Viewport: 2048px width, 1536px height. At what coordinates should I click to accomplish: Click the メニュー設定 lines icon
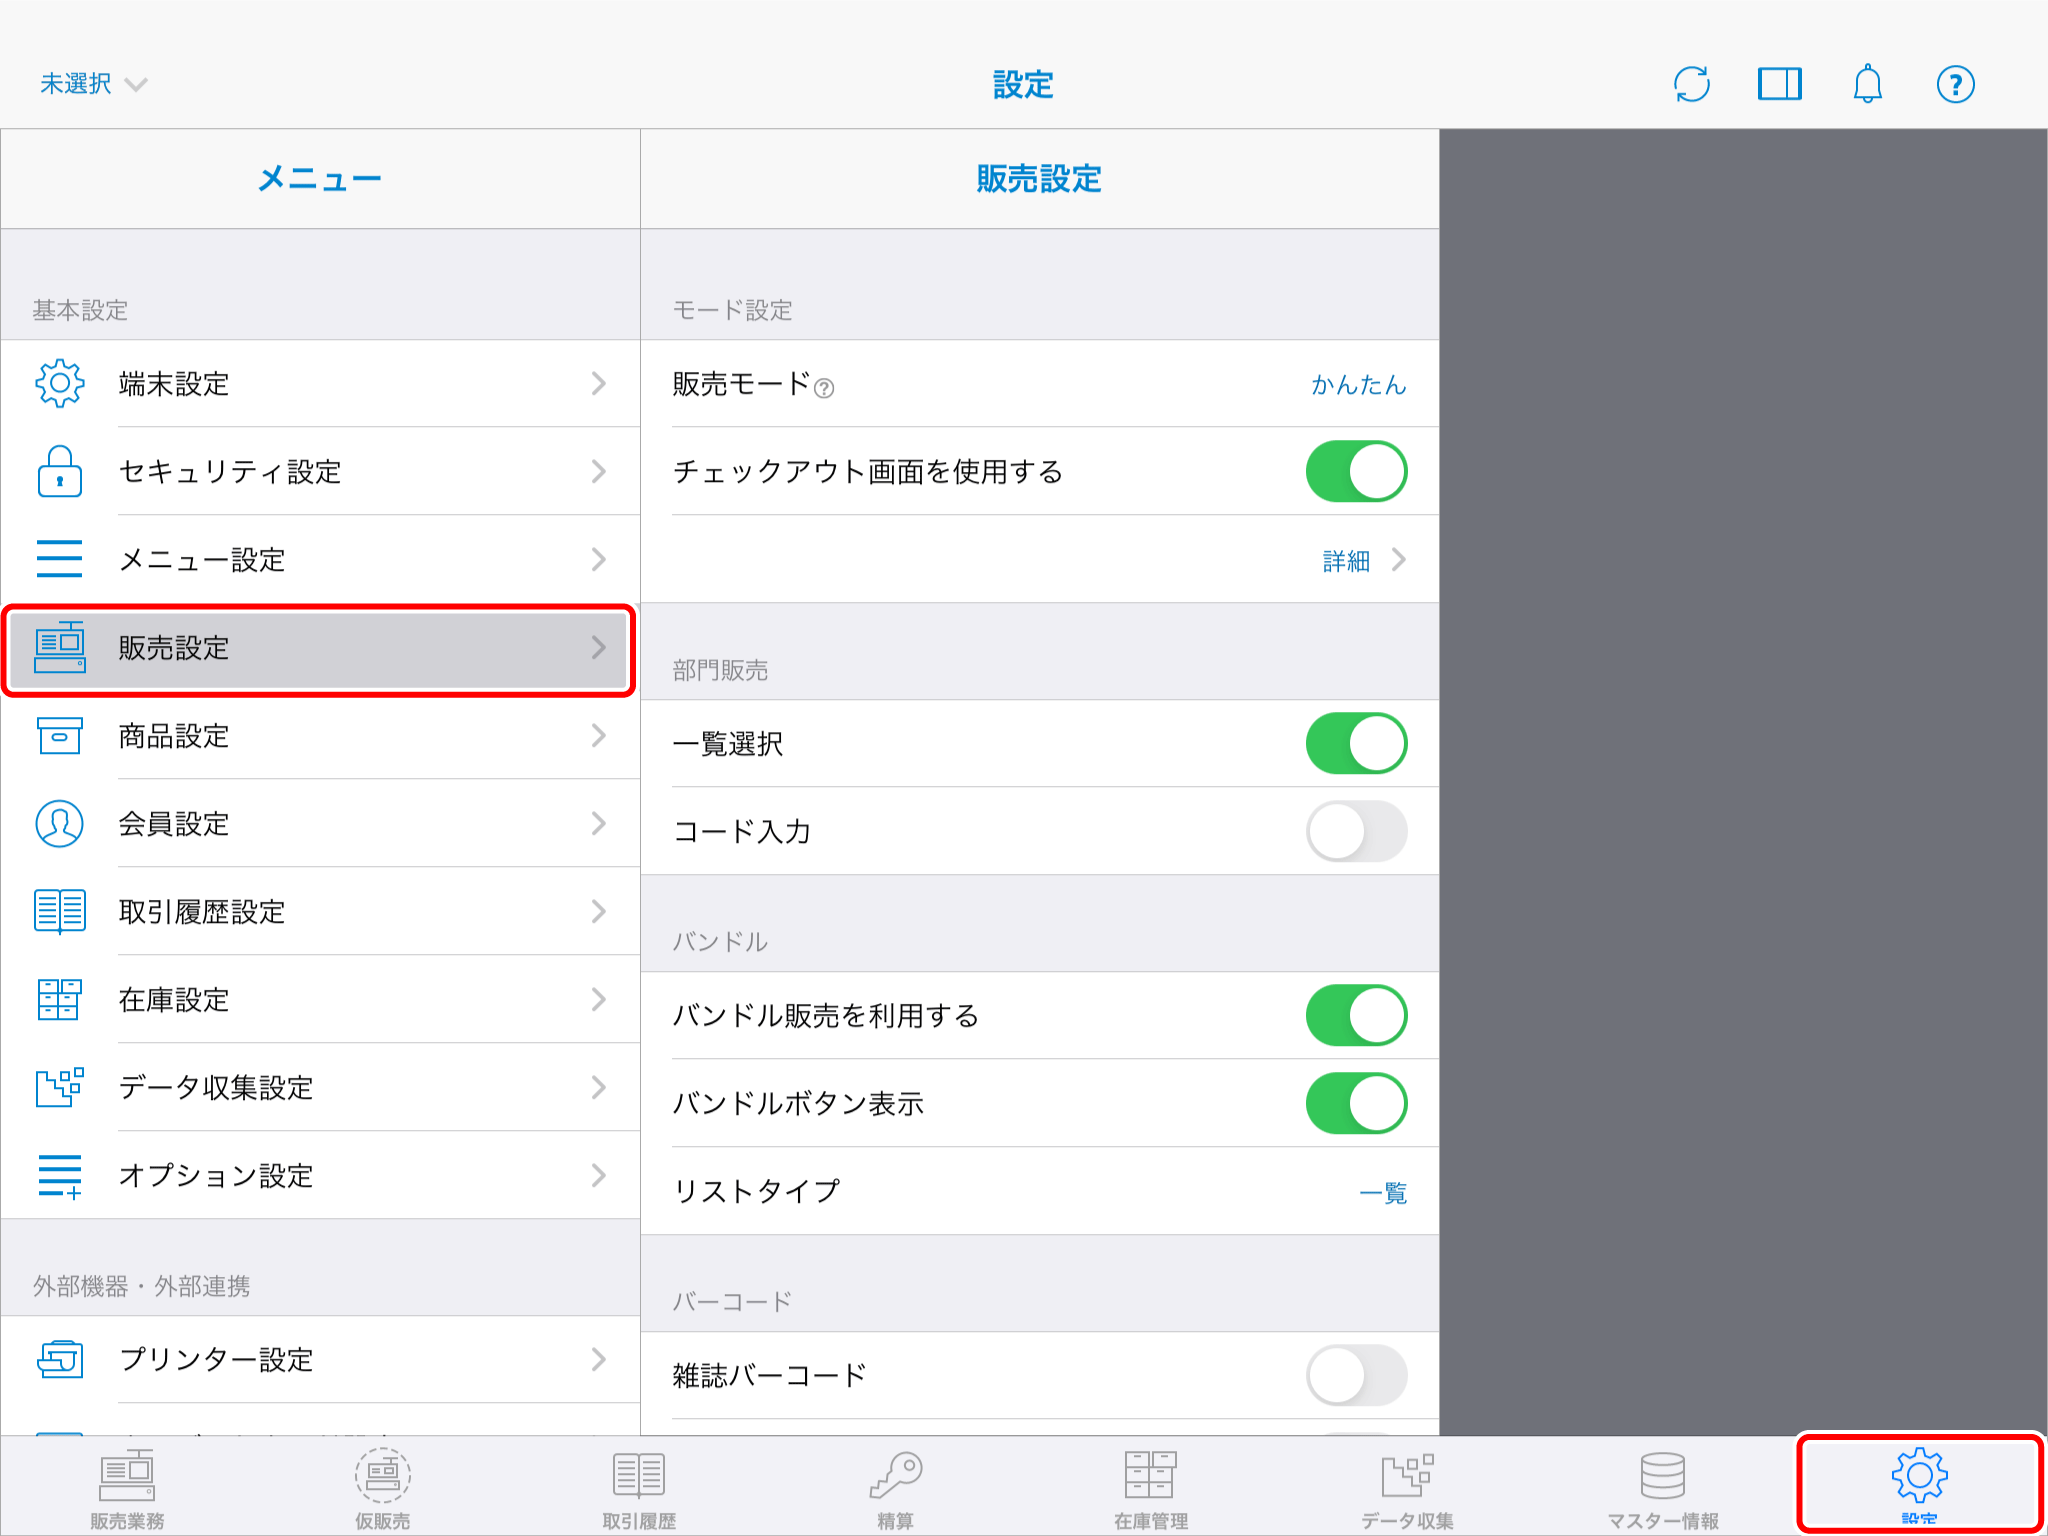point(60,559)
